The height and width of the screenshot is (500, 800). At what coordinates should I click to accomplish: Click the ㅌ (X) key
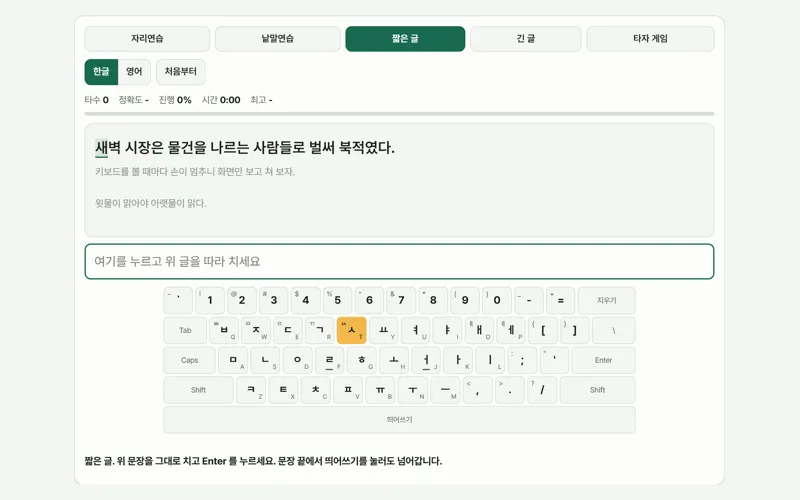pyautogui.click(x=283, y=390)
